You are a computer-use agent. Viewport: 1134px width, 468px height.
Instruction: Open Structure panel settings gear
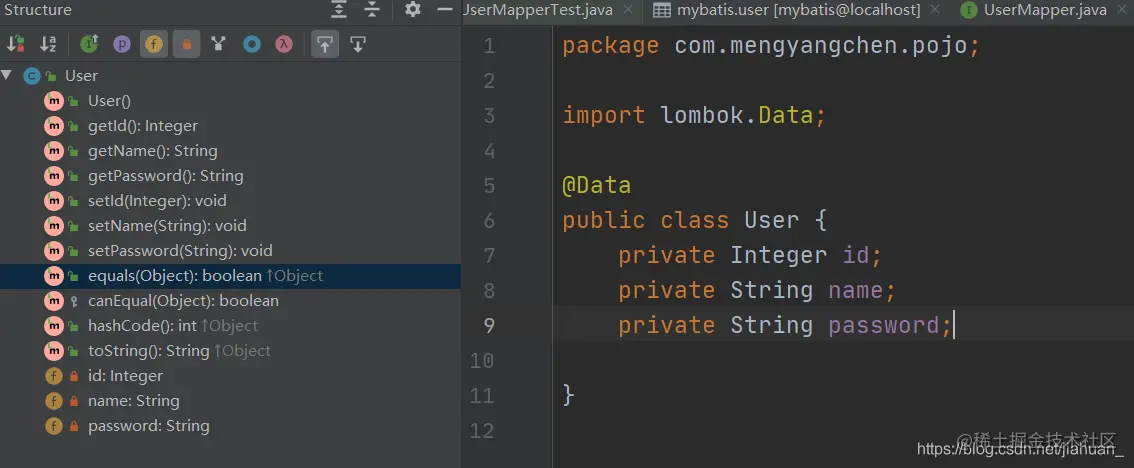click(412, 9)
